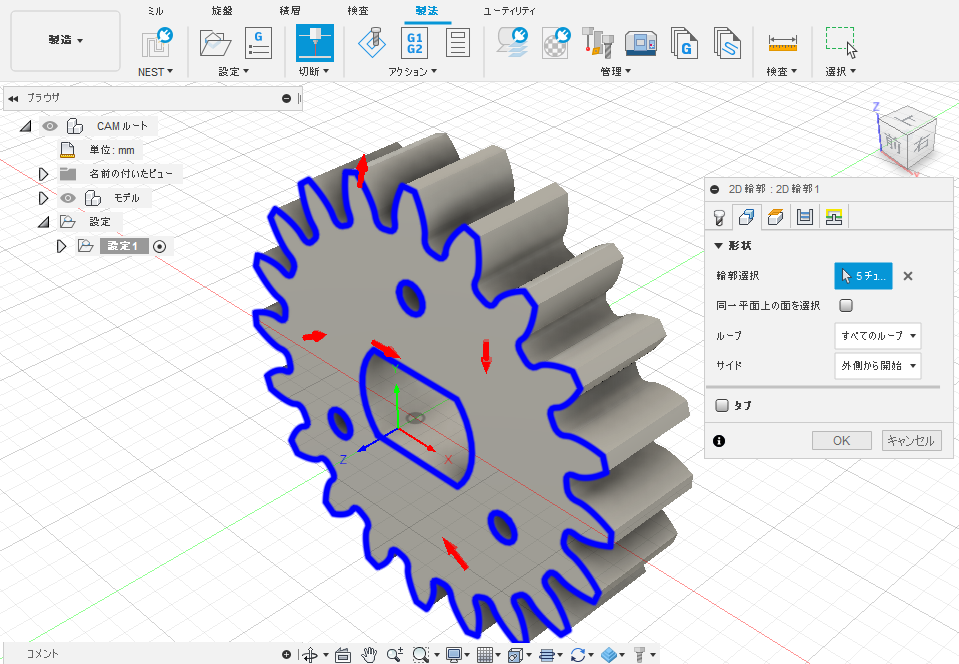
Task: Select the cutting (切断) tool icon
Action: click(315, 43)
